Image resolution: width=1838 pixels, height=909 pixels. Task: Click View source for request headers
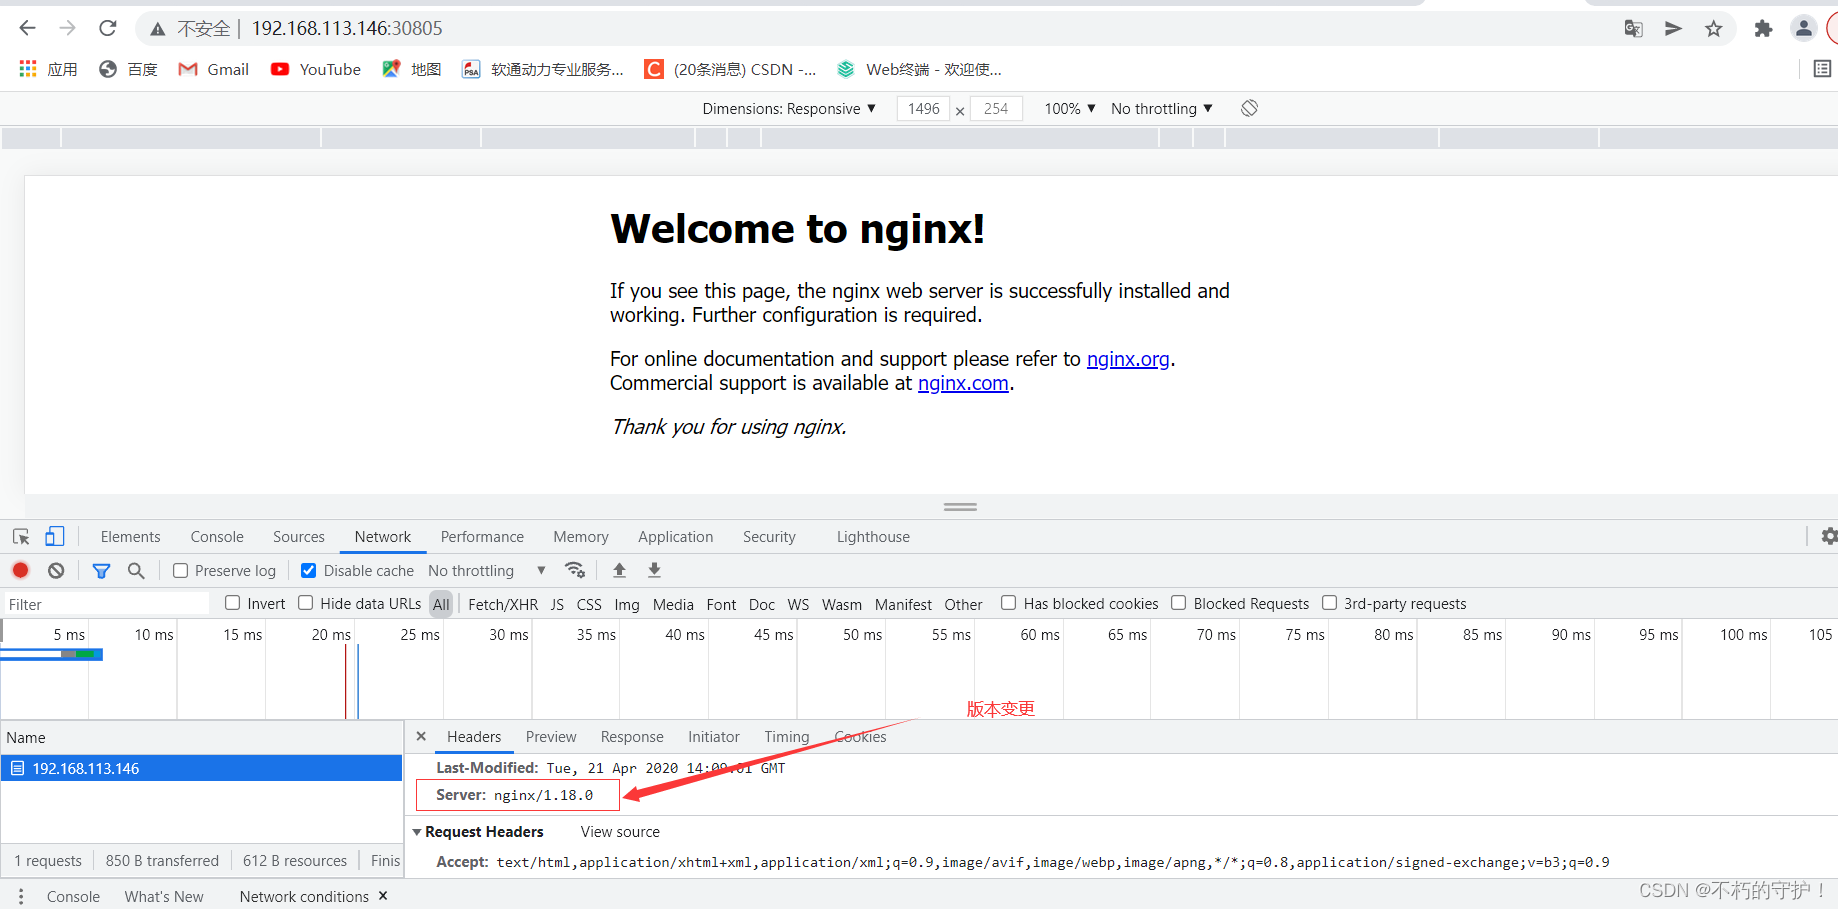coord(620,832)
